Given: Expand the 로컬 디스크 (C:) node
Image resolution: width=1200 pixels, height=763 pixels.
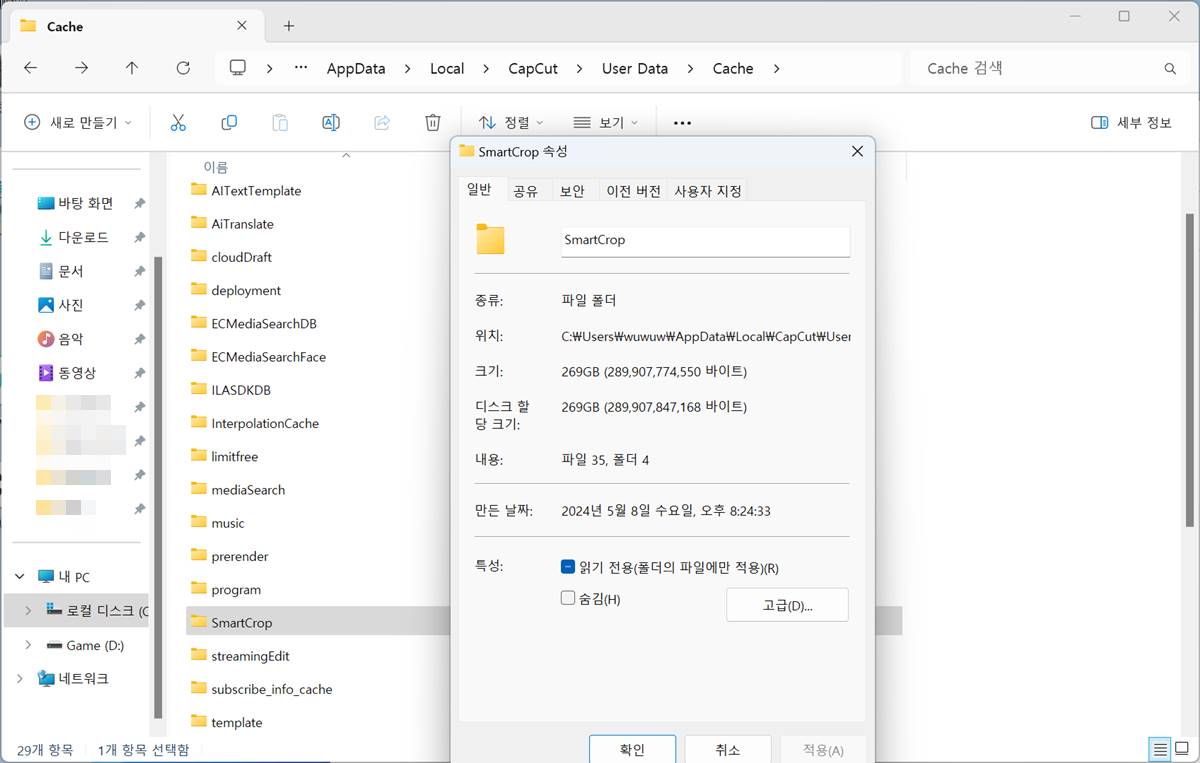Looking at the screenshot, I should click(x=27, y=611).
